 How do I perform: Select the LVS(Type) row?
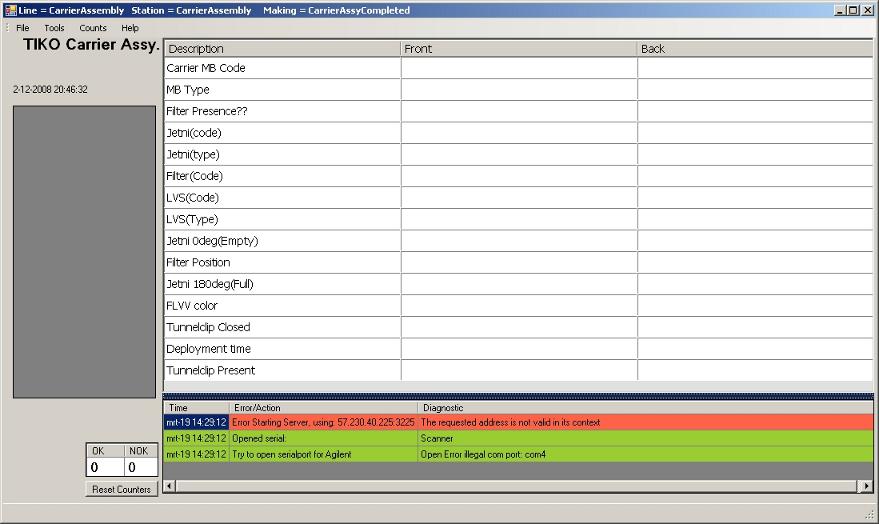point(519,219)
